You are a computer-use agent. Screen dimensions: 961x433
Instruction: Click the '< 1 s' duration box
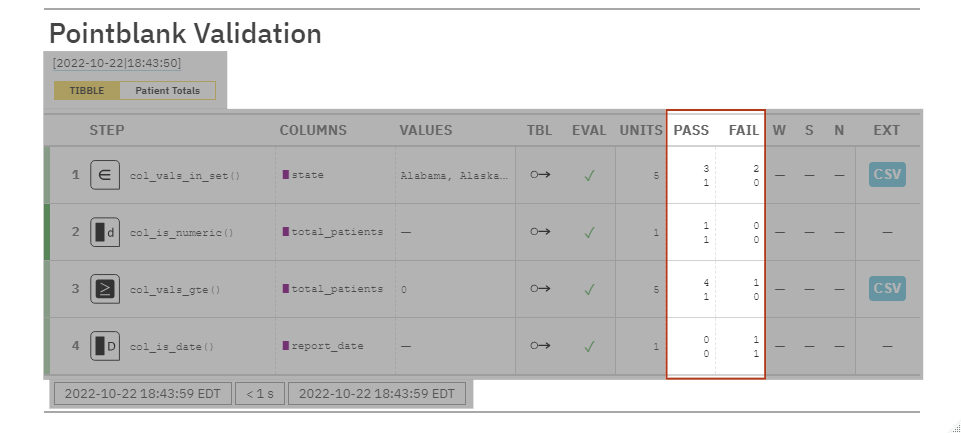pos(261,393)
